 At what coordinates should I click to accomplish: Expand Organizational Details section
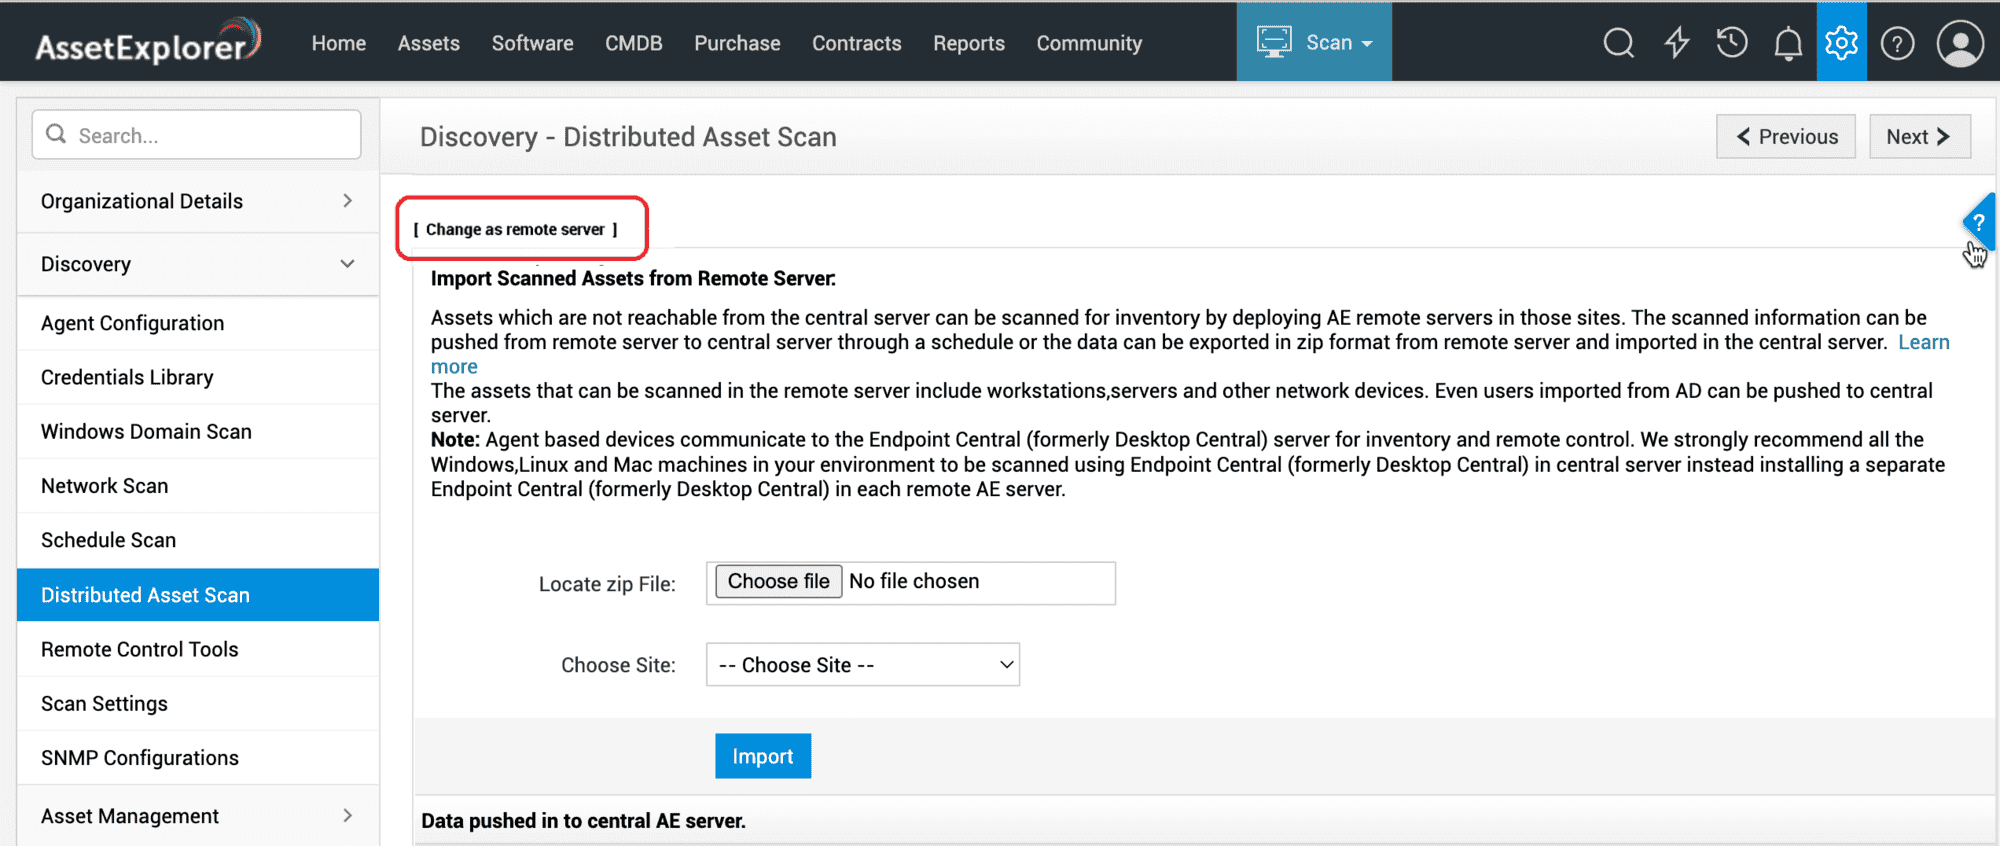coord(198,201)
